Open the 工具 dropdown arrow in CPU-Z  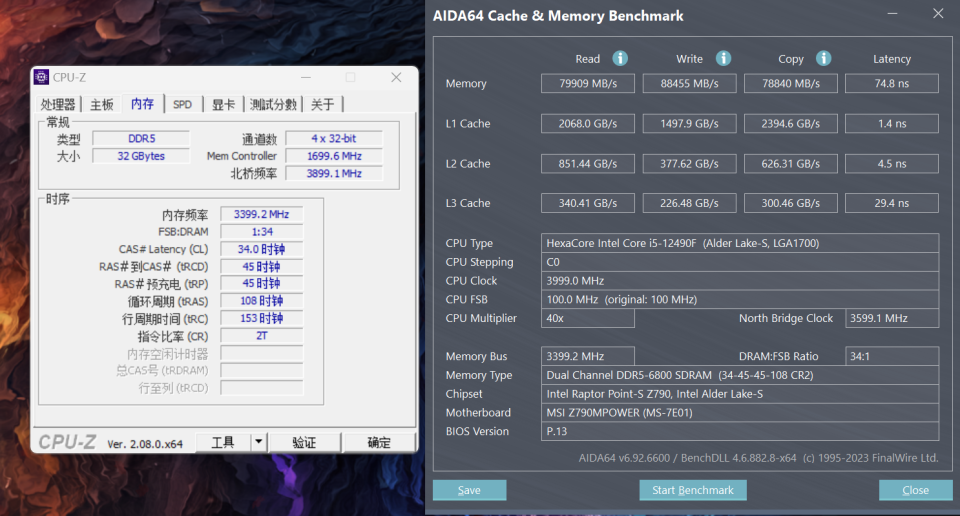[x=258, y=442]
